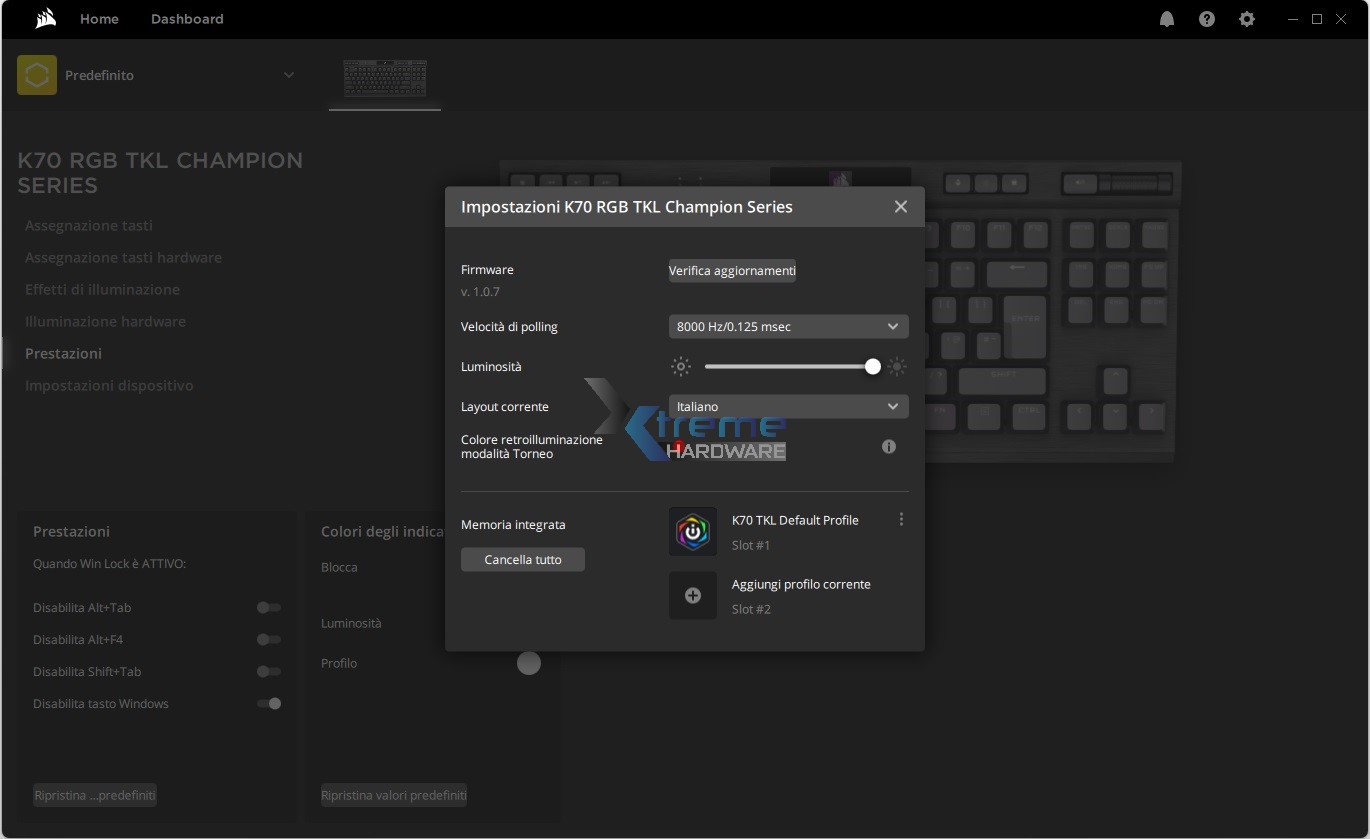Open the Layout corrente dropdown
The width and height of the screenshot is (1370, 839).
click(x=788, y=407)
